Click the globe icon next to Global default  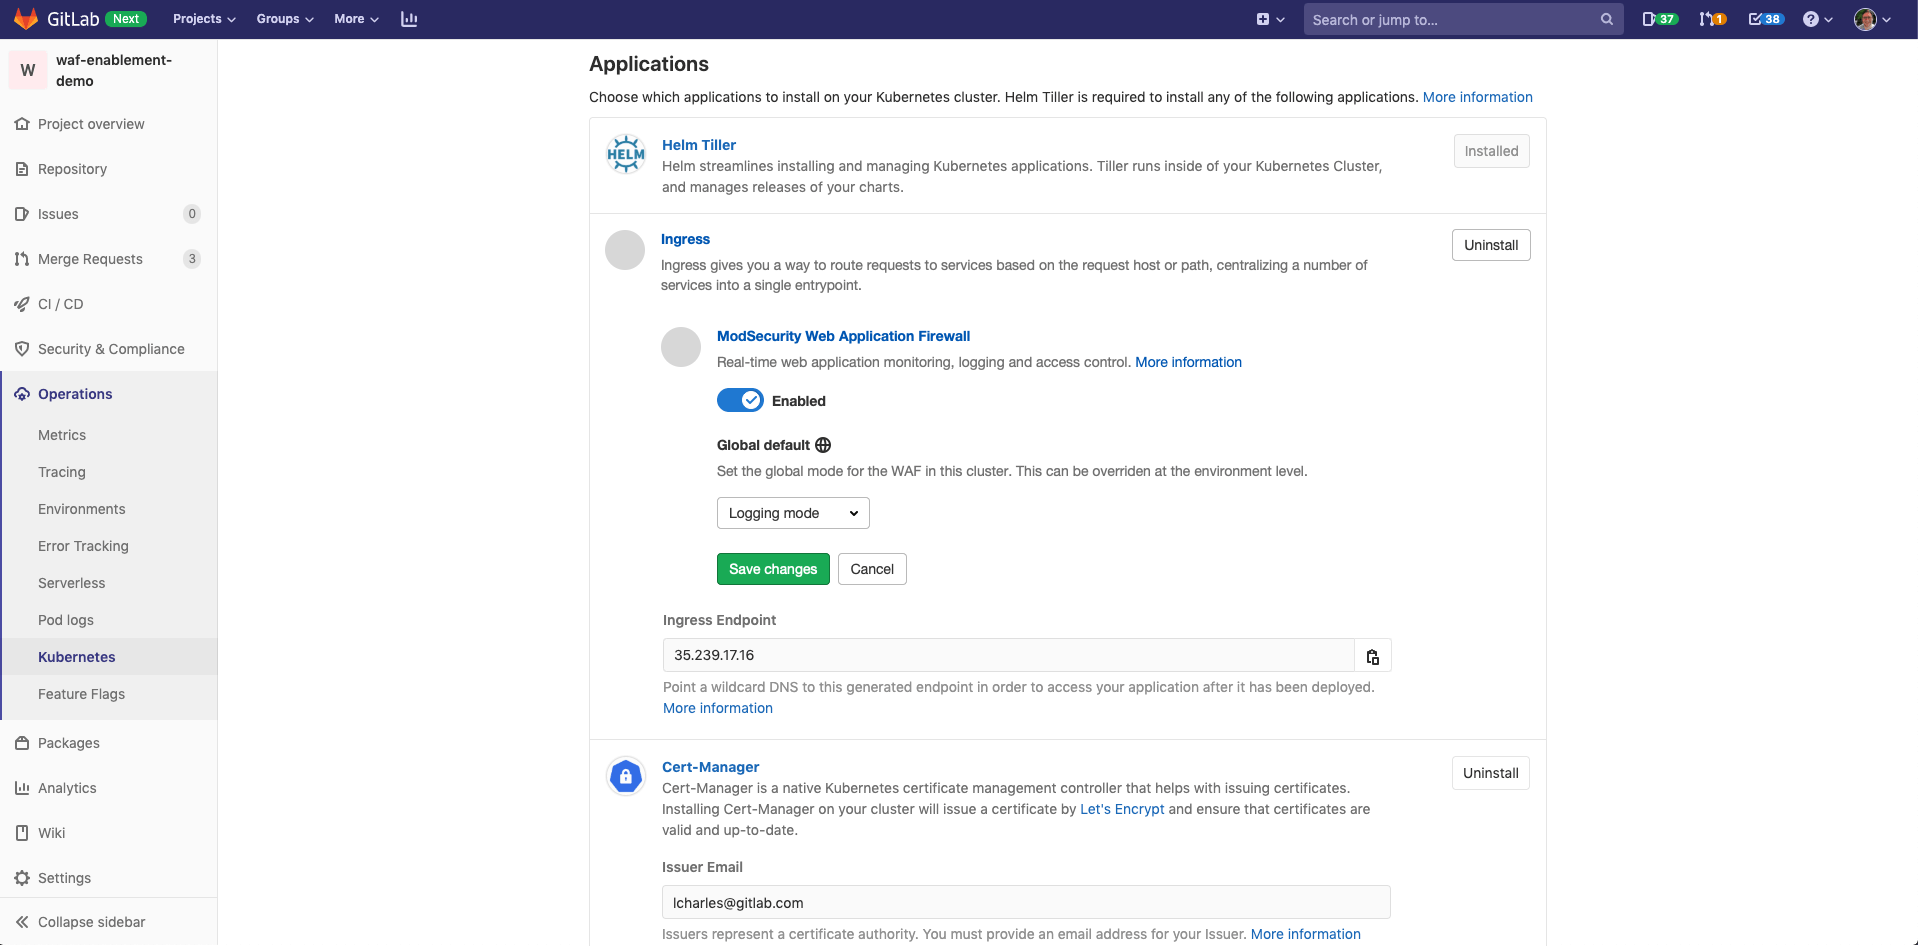click(824, 444)
